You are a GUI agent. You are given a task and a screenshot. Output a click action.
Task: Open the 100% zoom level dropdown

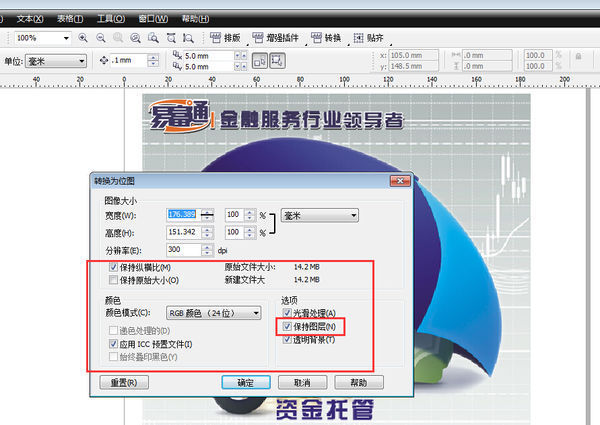(66, 38)
